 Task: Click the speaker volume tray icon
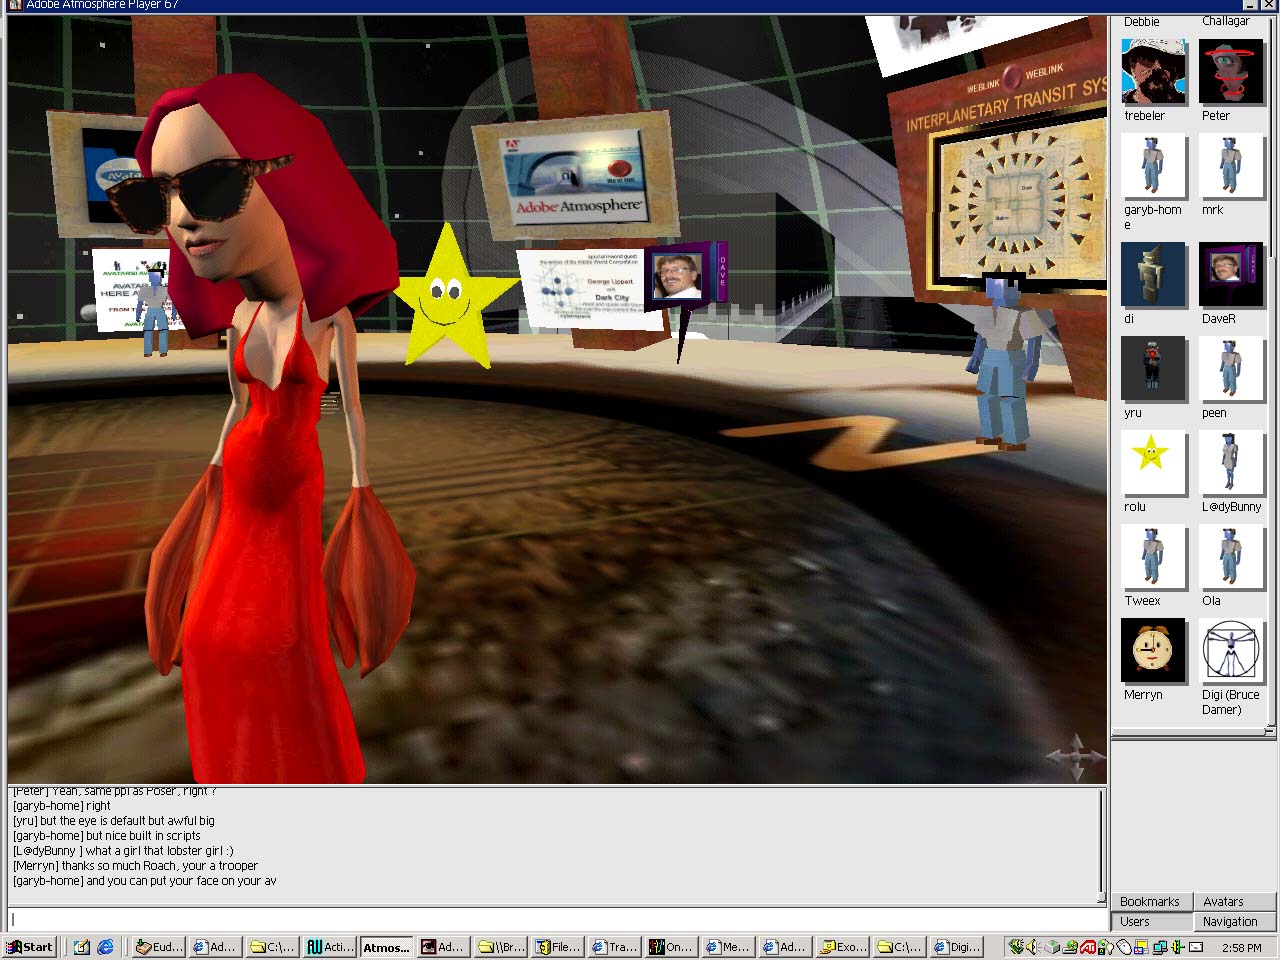pyautogui.click(x=1031, y=947)
